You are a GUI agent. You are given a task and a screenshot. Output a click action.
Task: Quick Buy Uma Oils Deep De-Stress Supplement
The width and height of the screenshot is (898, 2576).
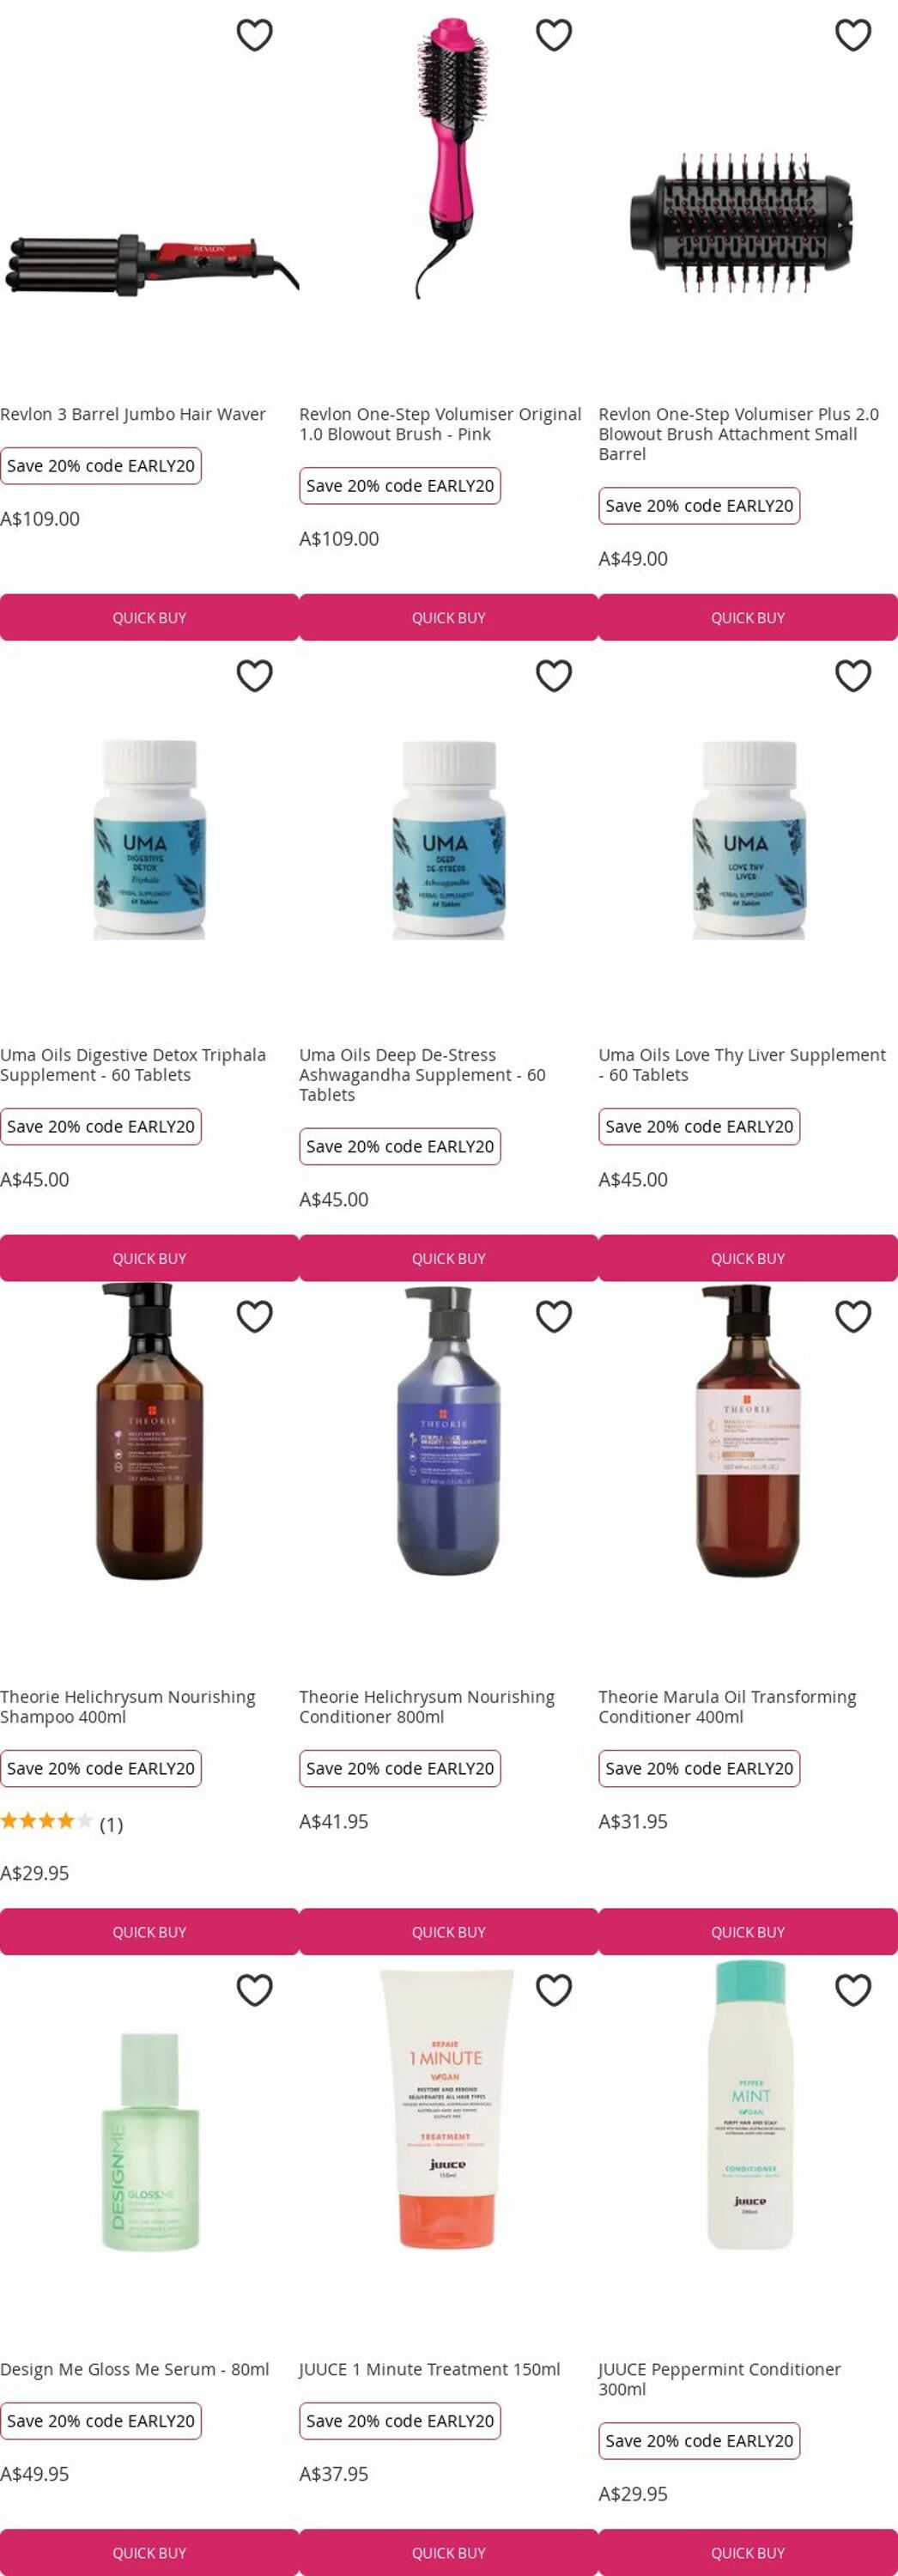448,1259
